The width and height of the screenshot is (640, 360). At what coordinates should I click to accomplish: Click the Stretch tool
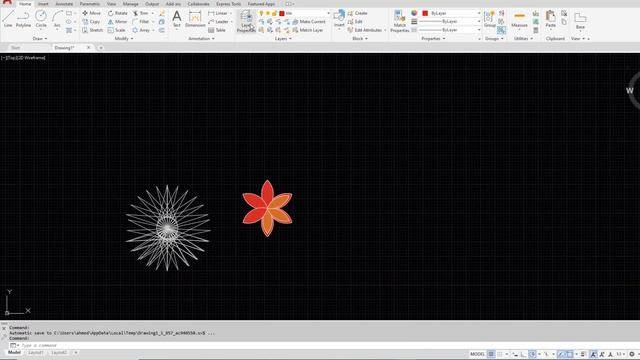93,30
